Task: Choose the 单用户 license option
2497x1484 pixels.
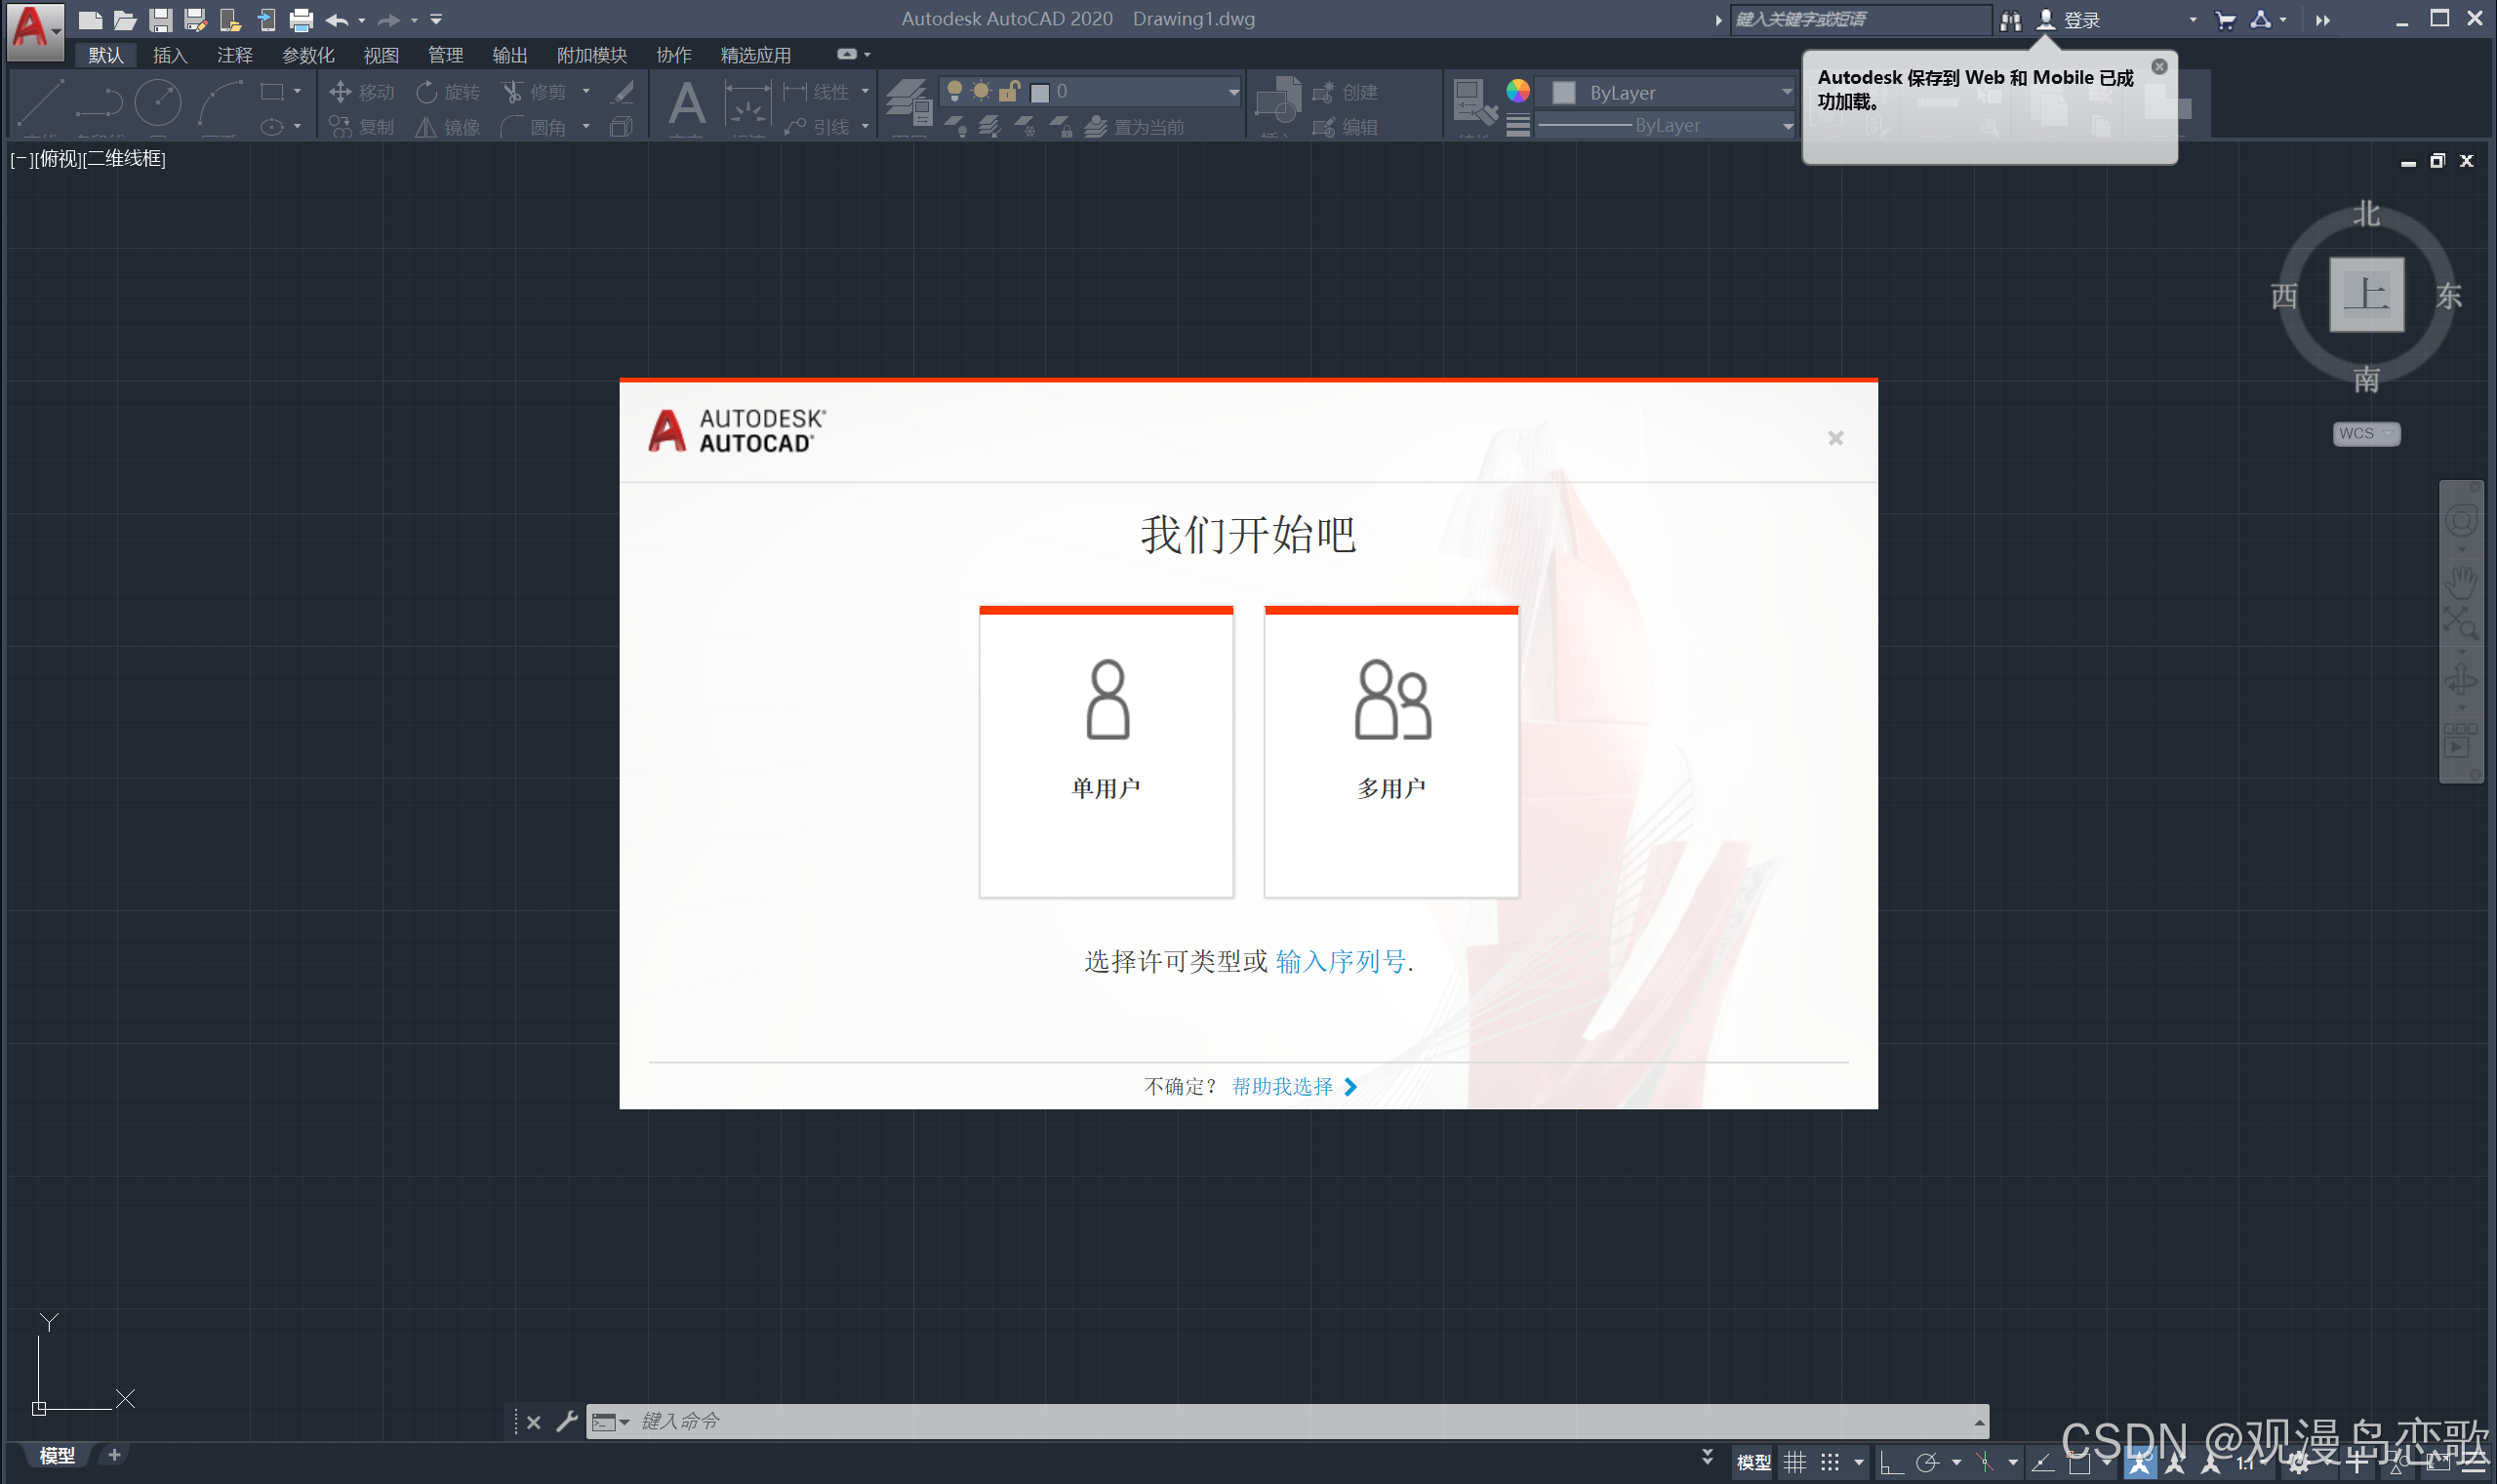Action: click(x=1106, y=751)
